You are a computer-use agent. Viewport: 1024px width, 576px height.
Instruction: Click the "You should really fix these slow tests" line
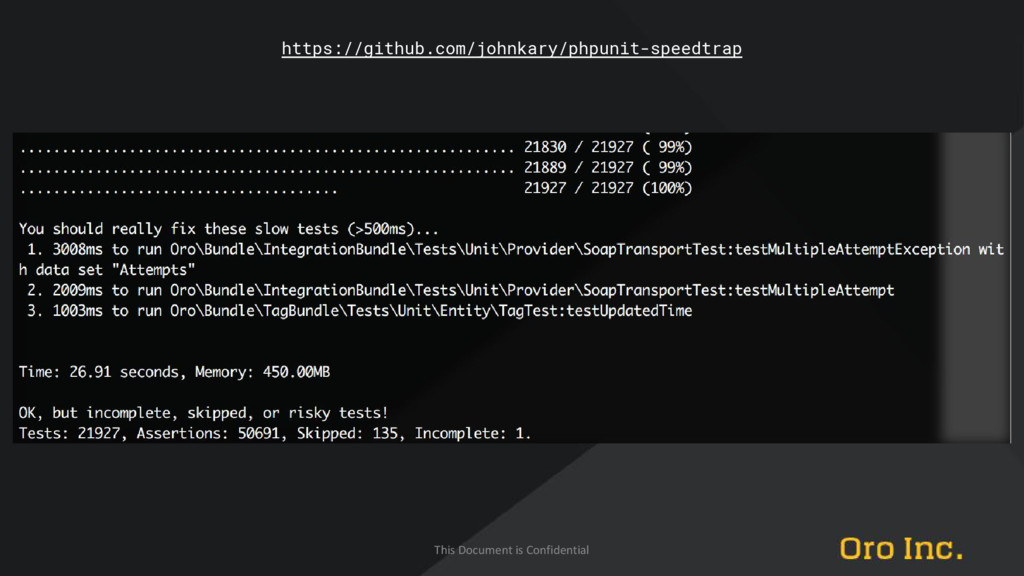(229, 229)
